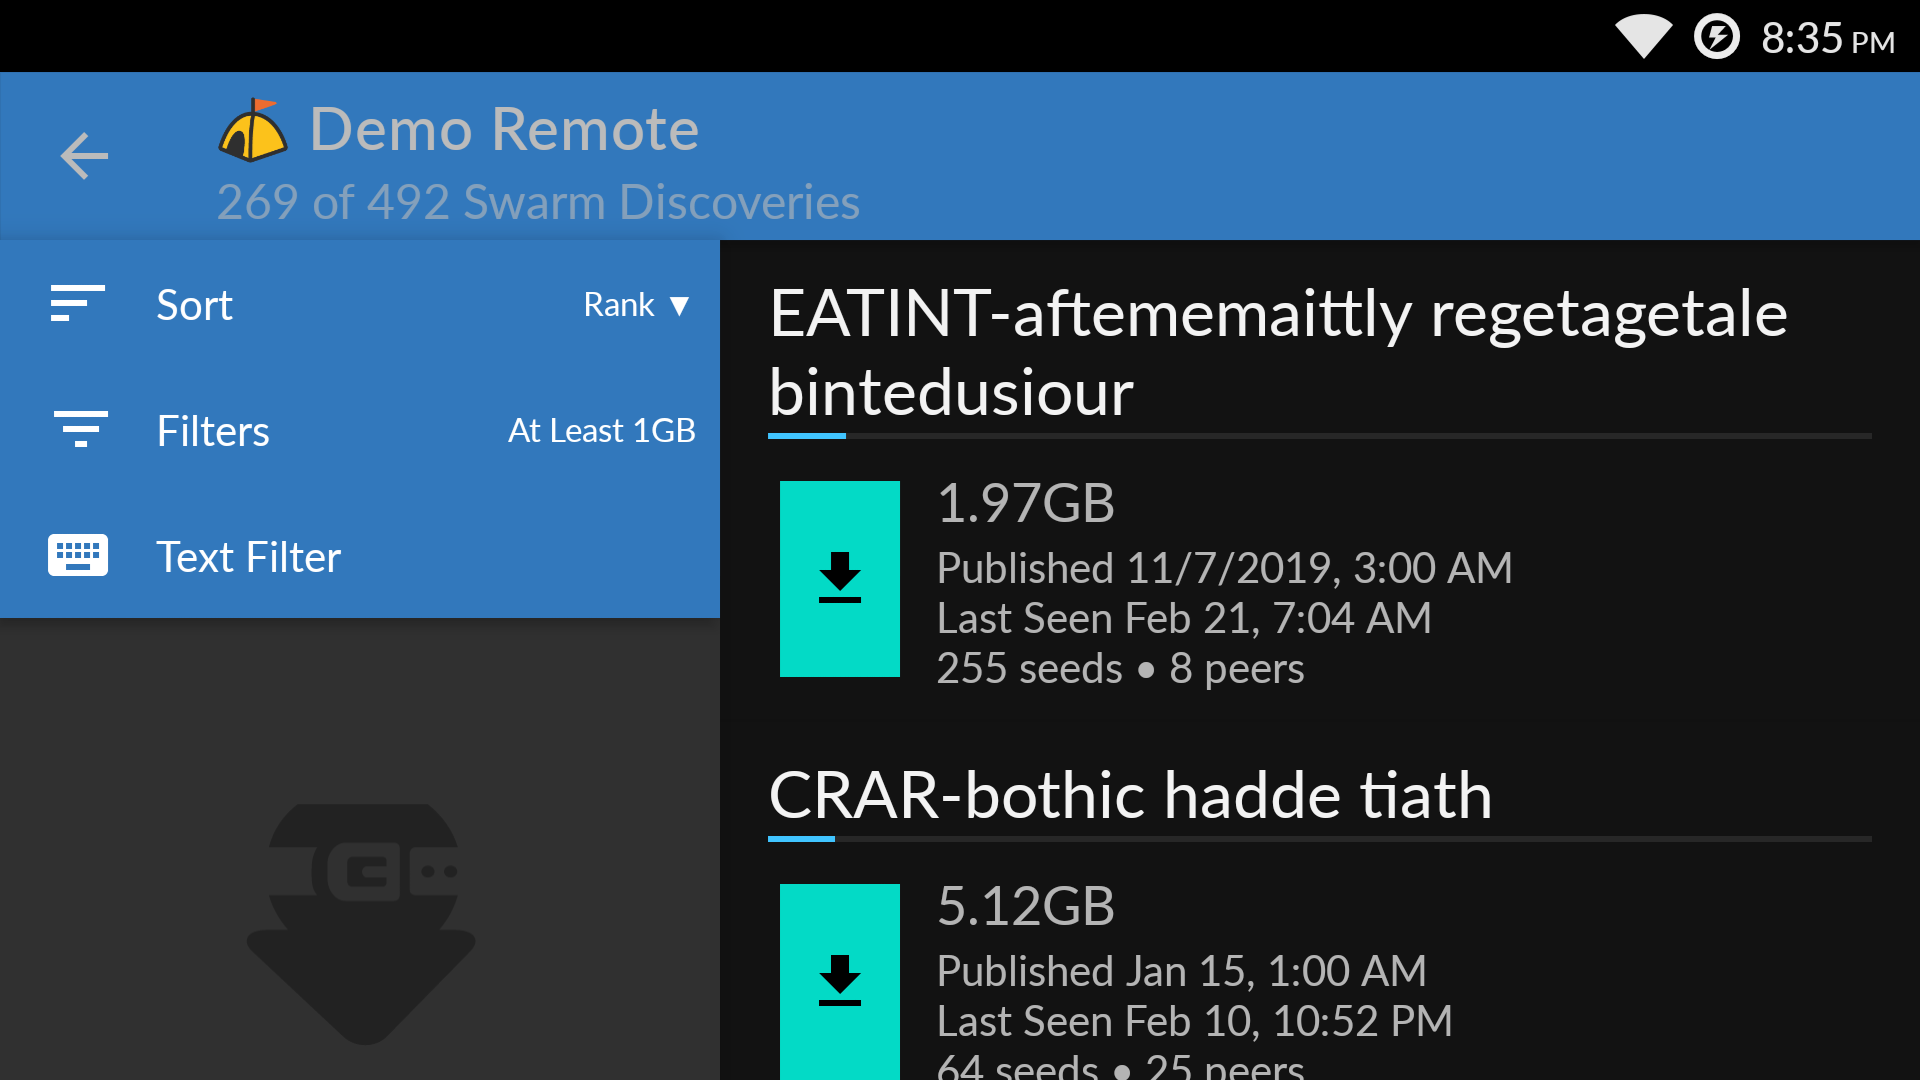Click the Wi-Fi status bar icon

point(1644,36)
